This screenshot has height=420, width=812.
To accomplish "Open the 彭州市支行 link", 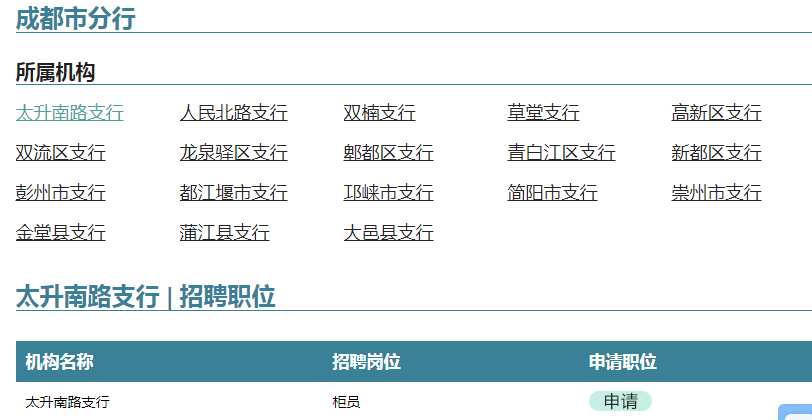I will click(60, 193).
